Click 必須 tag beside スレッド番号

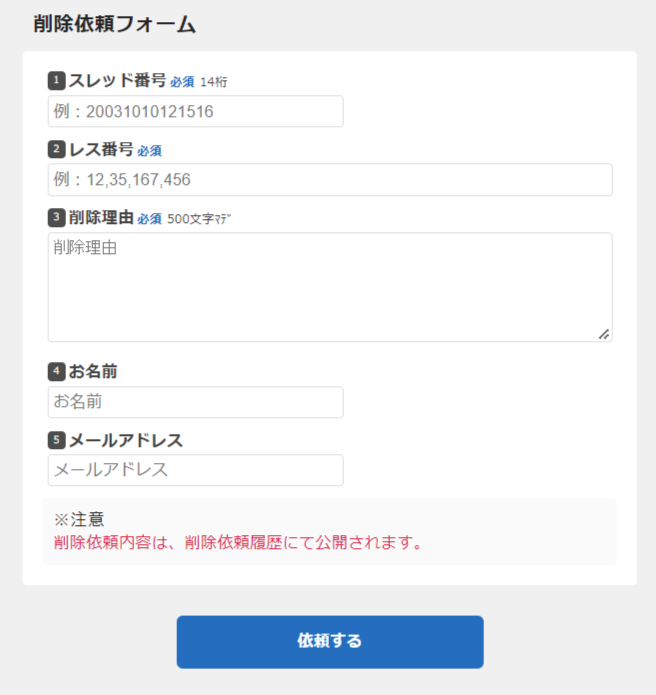click(182, 82)
